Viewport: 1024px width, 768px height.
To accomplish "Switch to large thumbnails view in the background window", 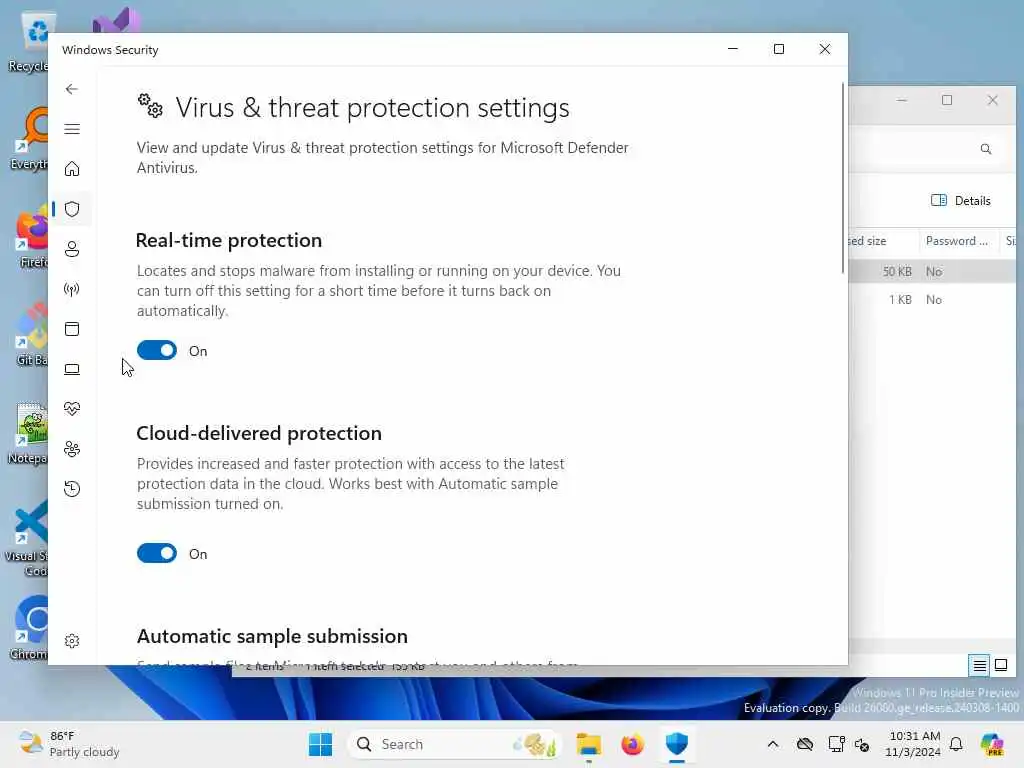I will [x=1000, y=665].
